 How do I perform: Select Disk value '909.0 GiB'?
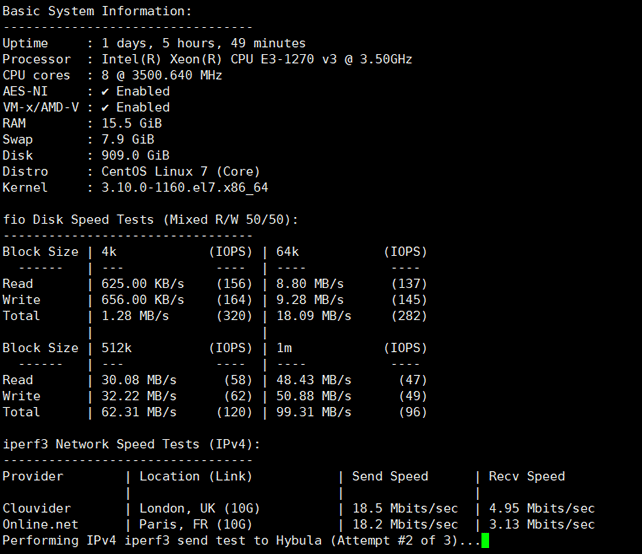click(136, 156)
